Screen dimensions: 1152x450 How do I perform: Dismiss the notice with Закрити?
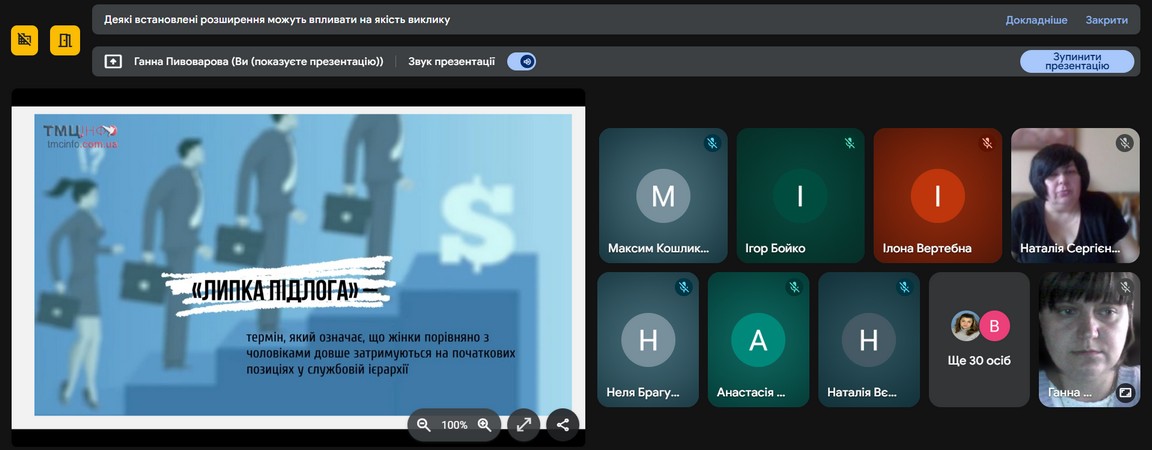point(1106,20)
